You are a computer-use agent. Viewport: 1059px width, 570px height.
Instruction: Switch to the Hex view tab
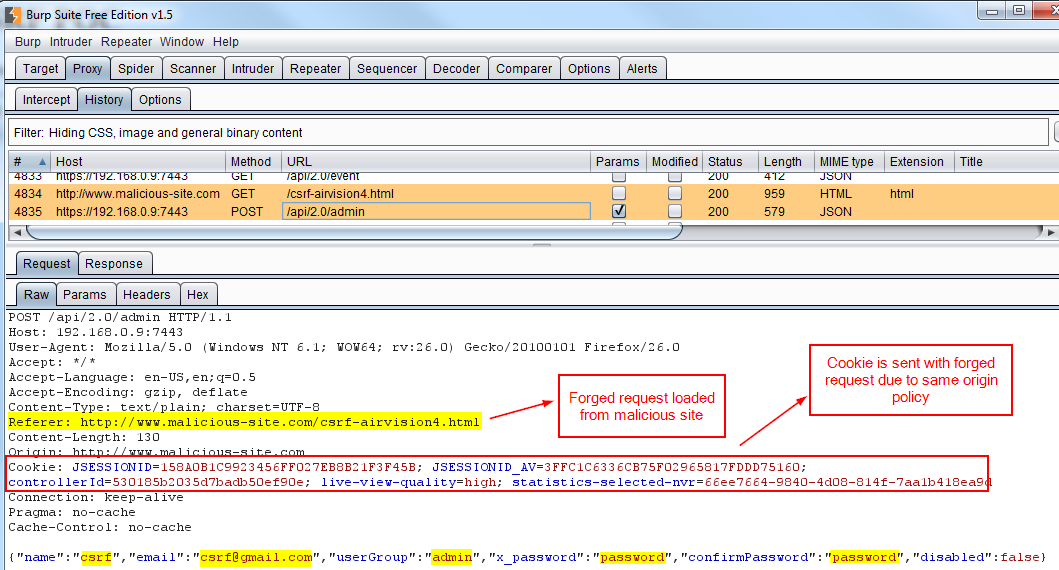[197, 294]
